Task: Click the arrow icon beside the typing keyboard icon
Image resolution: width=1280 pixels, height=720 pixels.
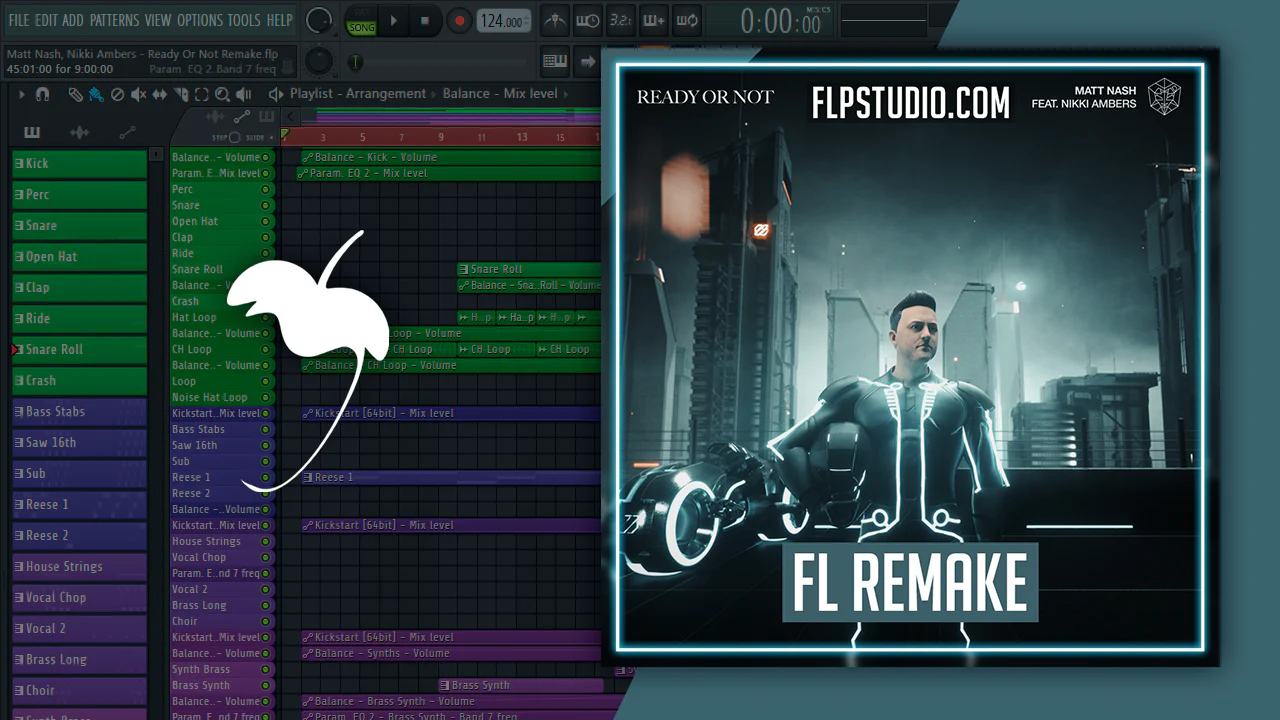Action: pos(588,61)
